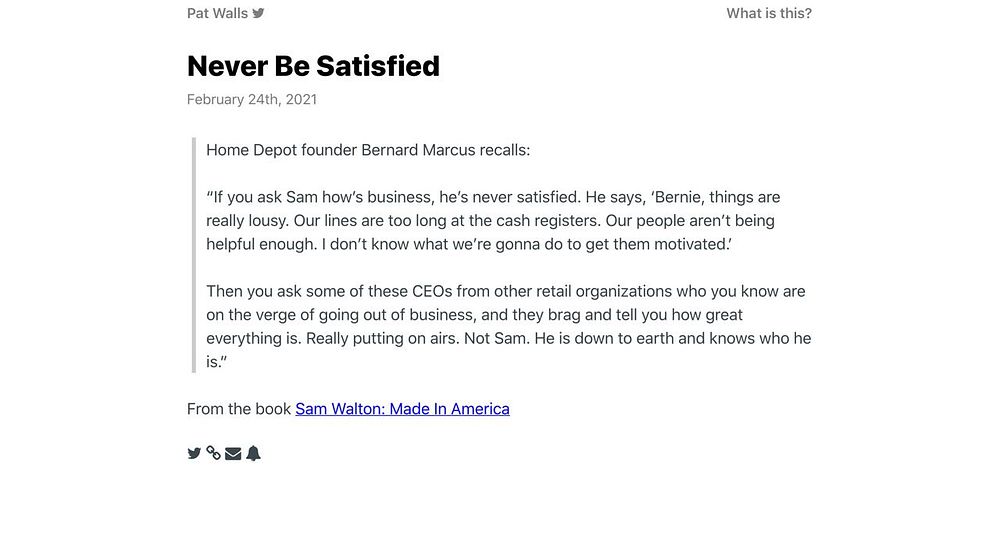Open the Pat Walls author link

point(217,13)
